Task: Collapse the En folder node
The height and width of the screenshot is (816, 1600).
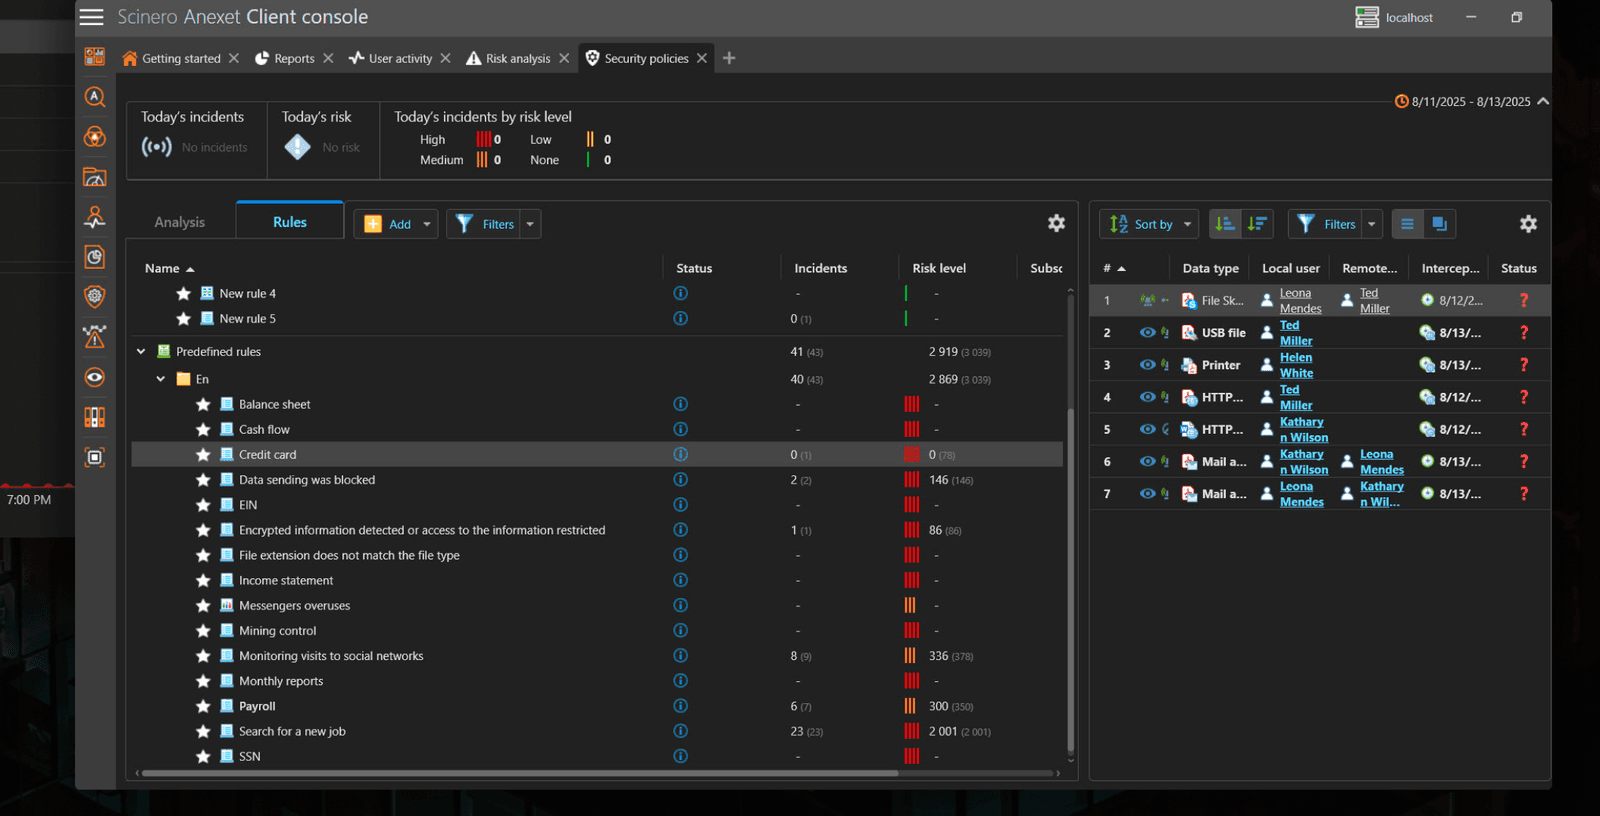Action: pyautogui.click(x=161, y=379)
